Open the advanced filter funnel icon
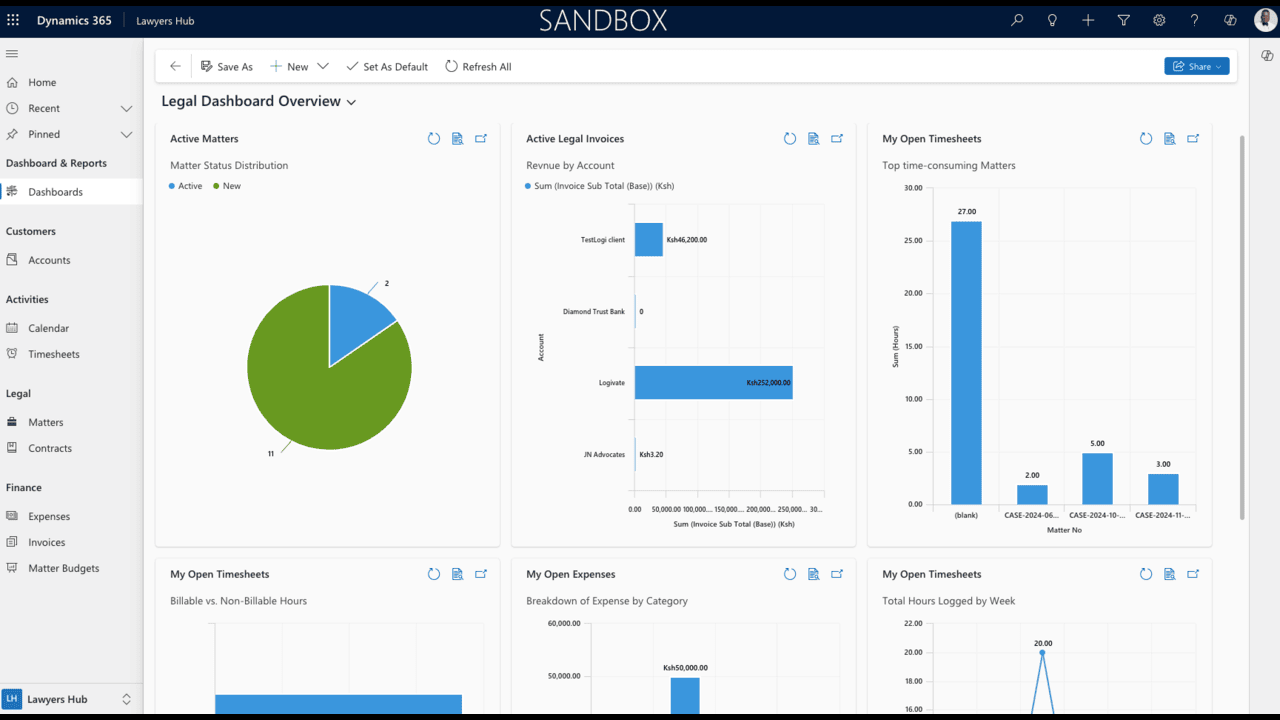The width and height of the screenshot is (1280, 720). pos(1124,20)
